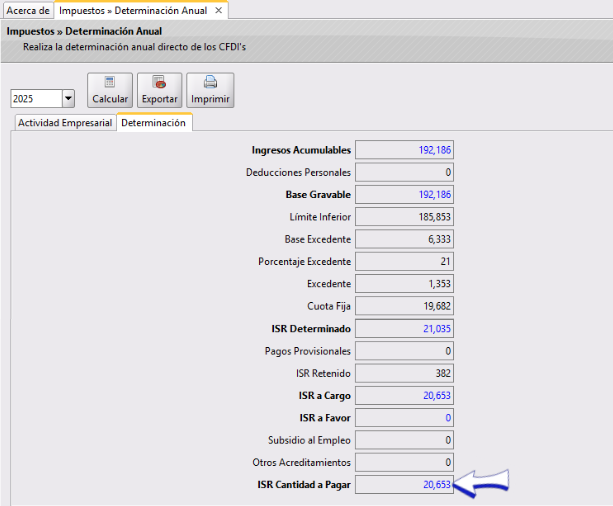
Task: Switch to the Actividad Empresarial tab
Action: (x=65, y=123)
